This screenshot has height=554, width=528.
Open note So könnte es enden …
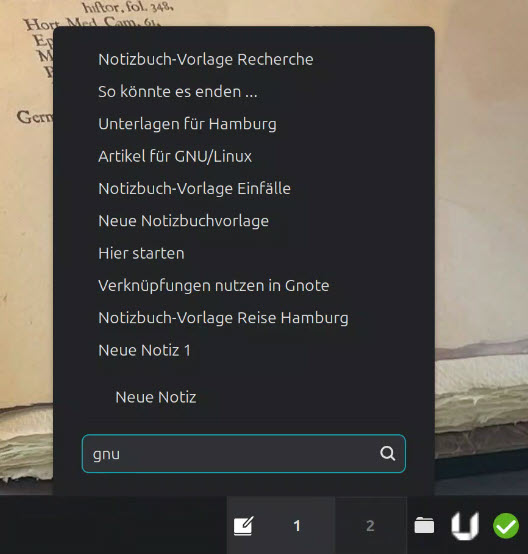click(x=178, y=92)
